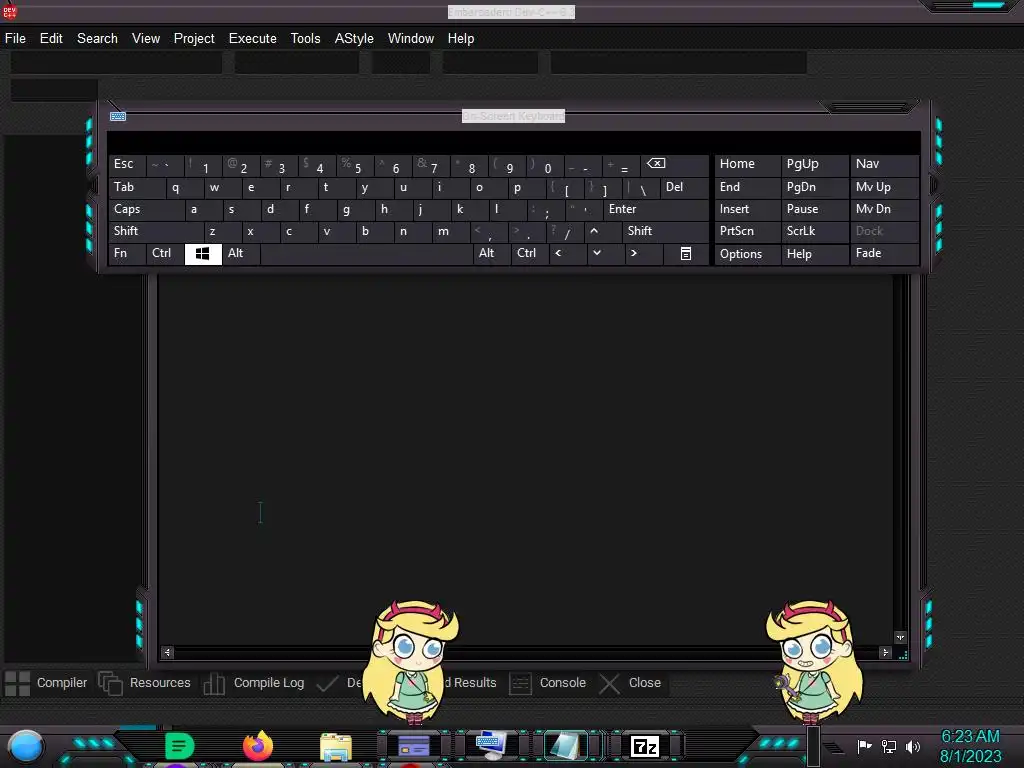Click the PgUp key
Screen dimensions: 1024x768
coord(814,164)
